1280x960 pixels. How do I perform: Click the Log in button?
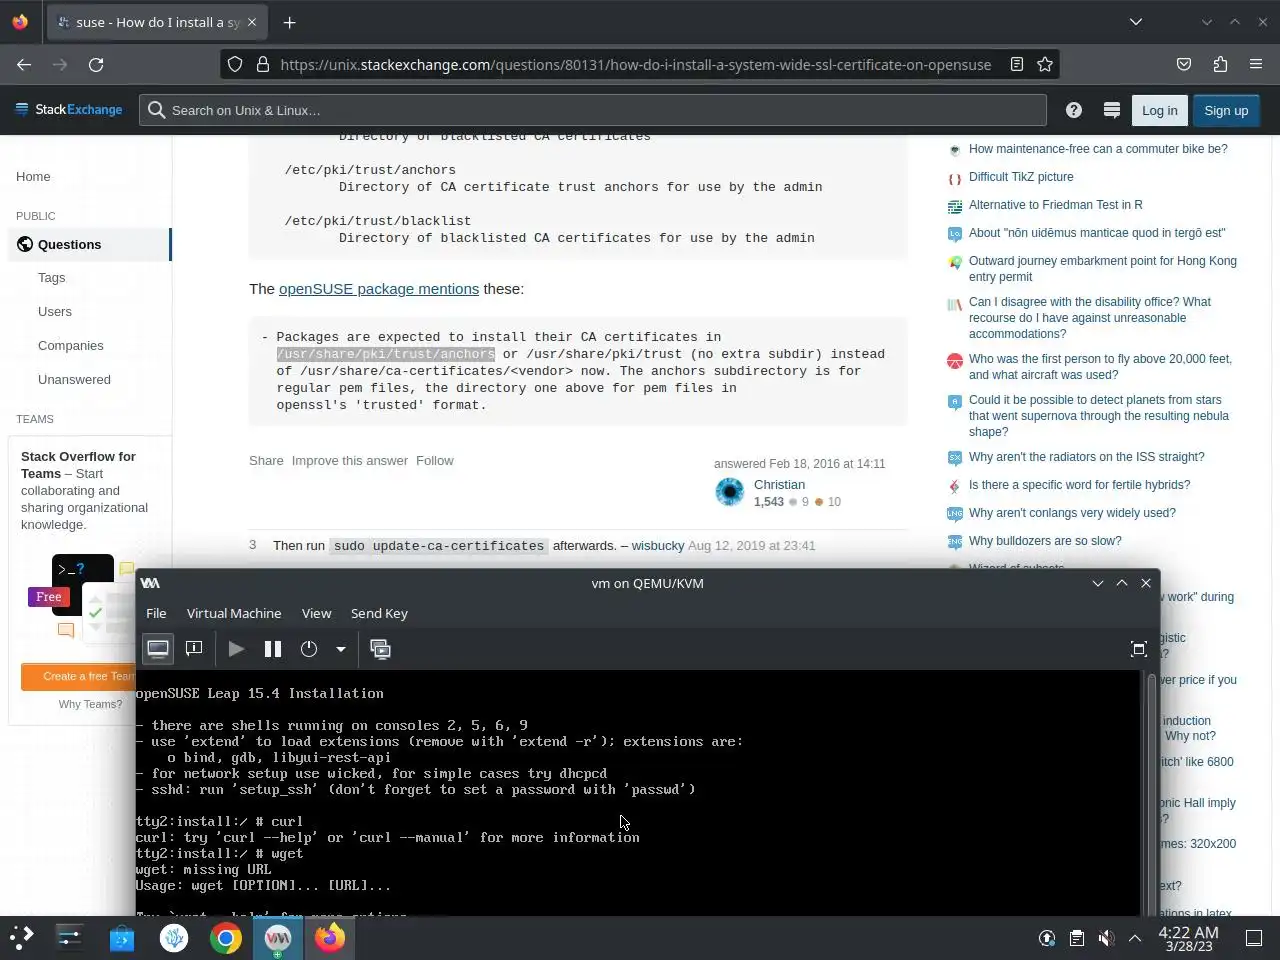(1160, 110)
